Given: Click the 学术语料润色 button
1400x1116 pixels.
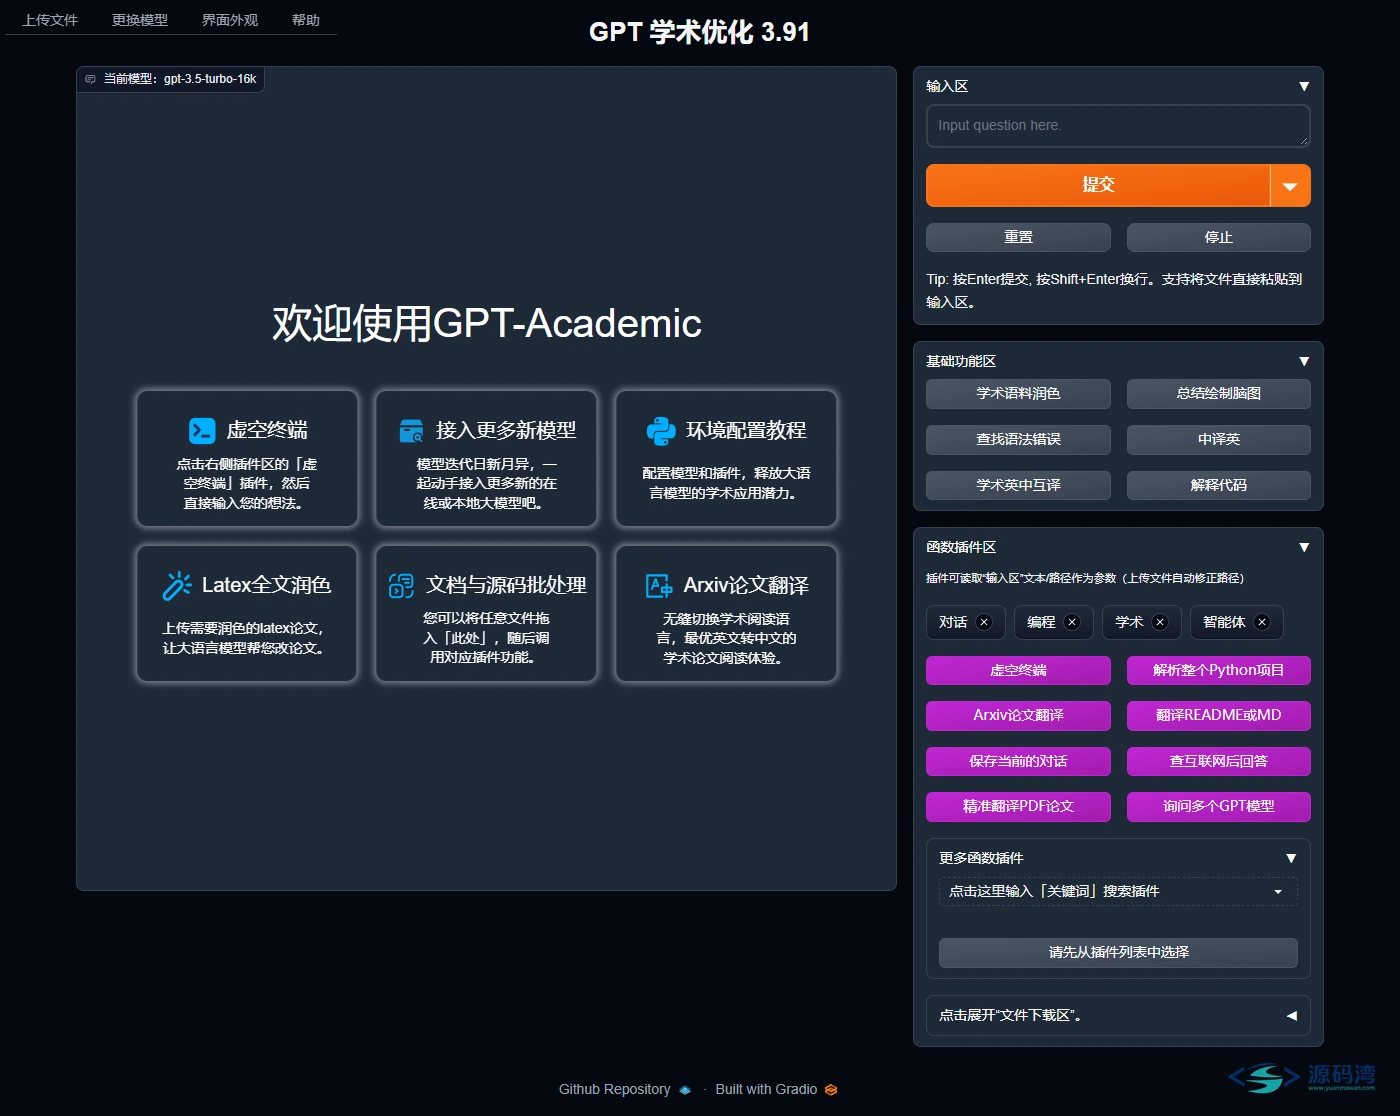Looking at the screenshot, I should point(1018,394).
